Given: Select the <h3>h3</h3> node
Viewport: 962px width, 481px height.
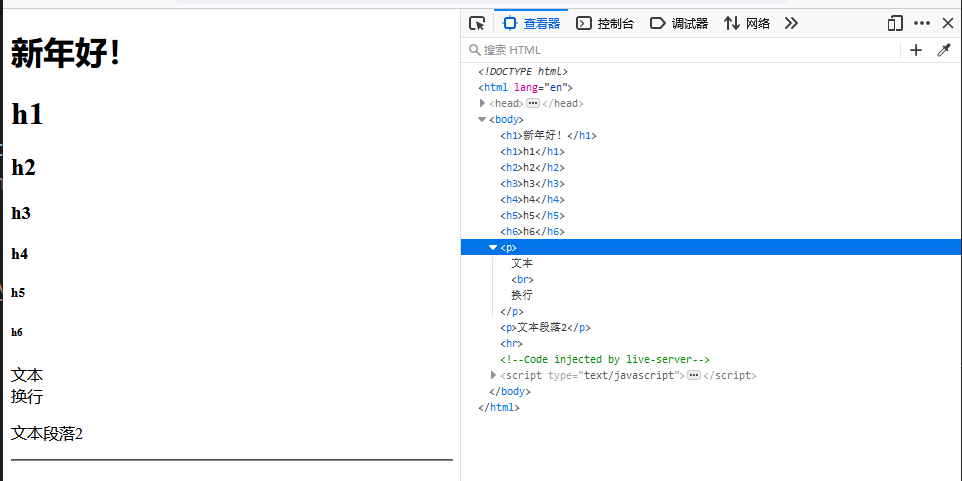Looking at the screenshot, I should pos(532,183).
